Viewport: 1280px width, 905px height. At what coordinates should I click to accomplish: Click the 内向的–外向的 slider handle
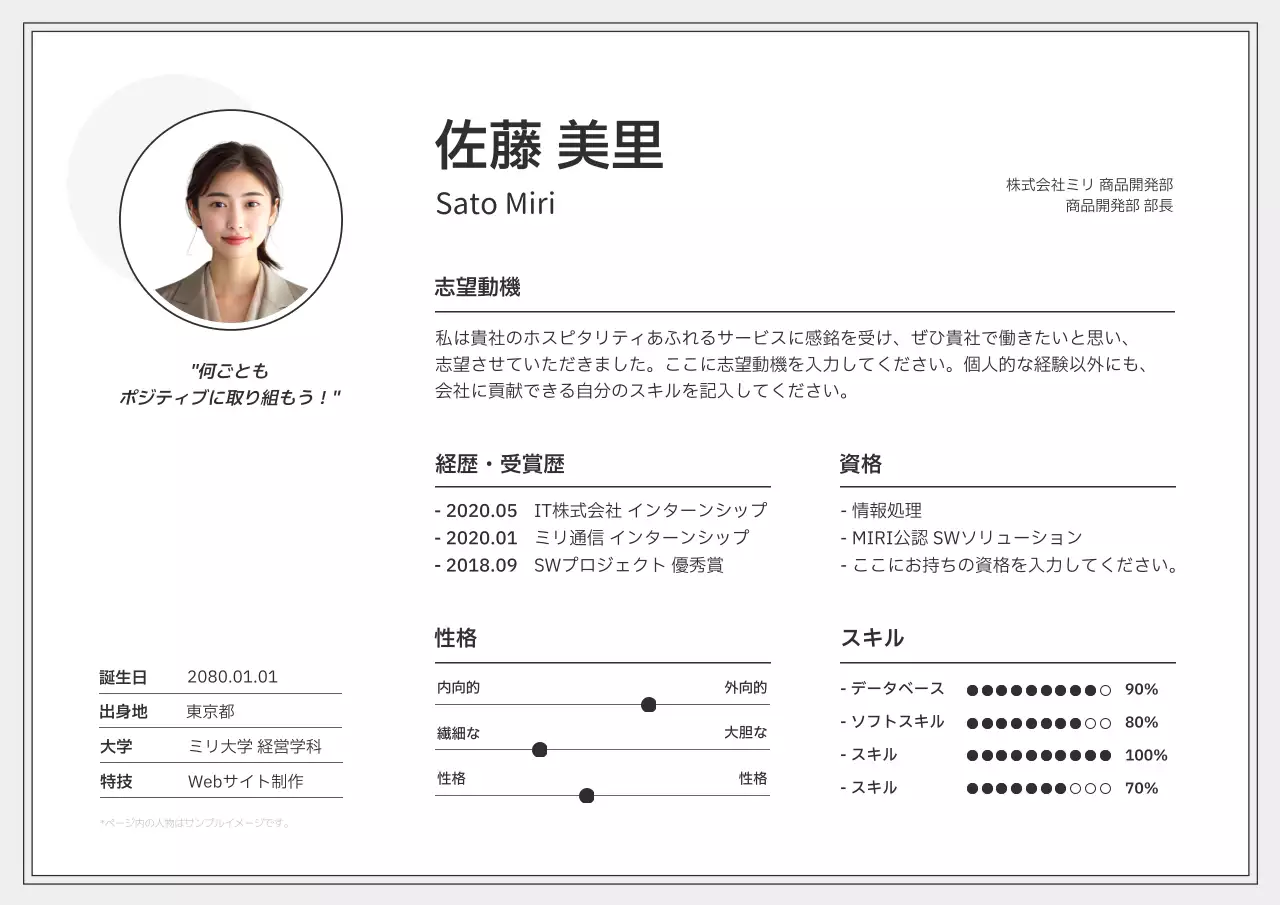pyautogui.click(x=648, y=705)
